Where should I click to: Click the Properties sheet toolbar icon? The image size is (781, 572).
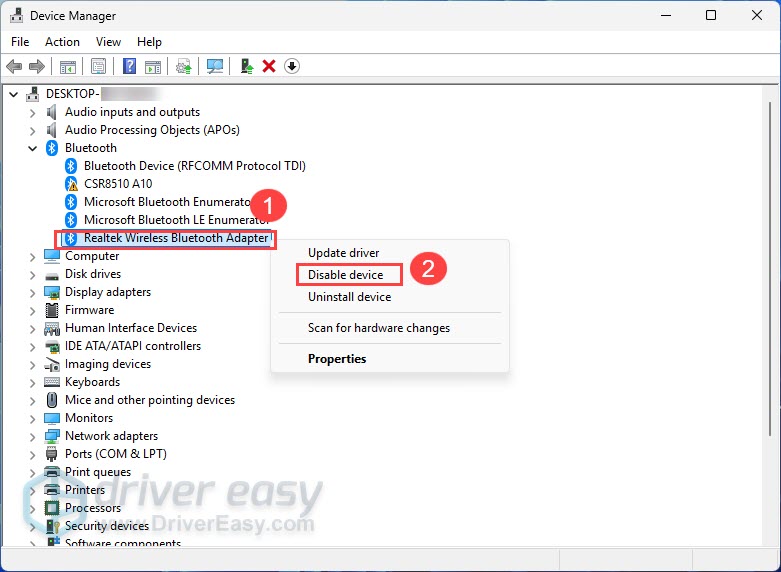pyautogui.click(x=99, y=66)
